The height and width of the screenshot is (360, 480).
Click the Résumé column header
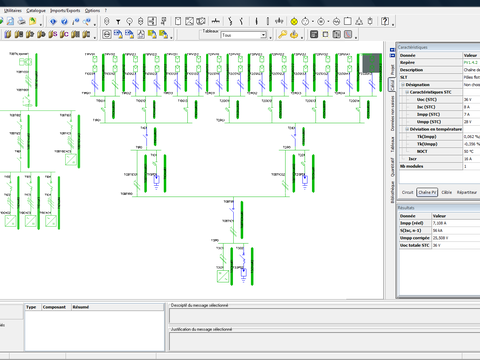(118, 307)
